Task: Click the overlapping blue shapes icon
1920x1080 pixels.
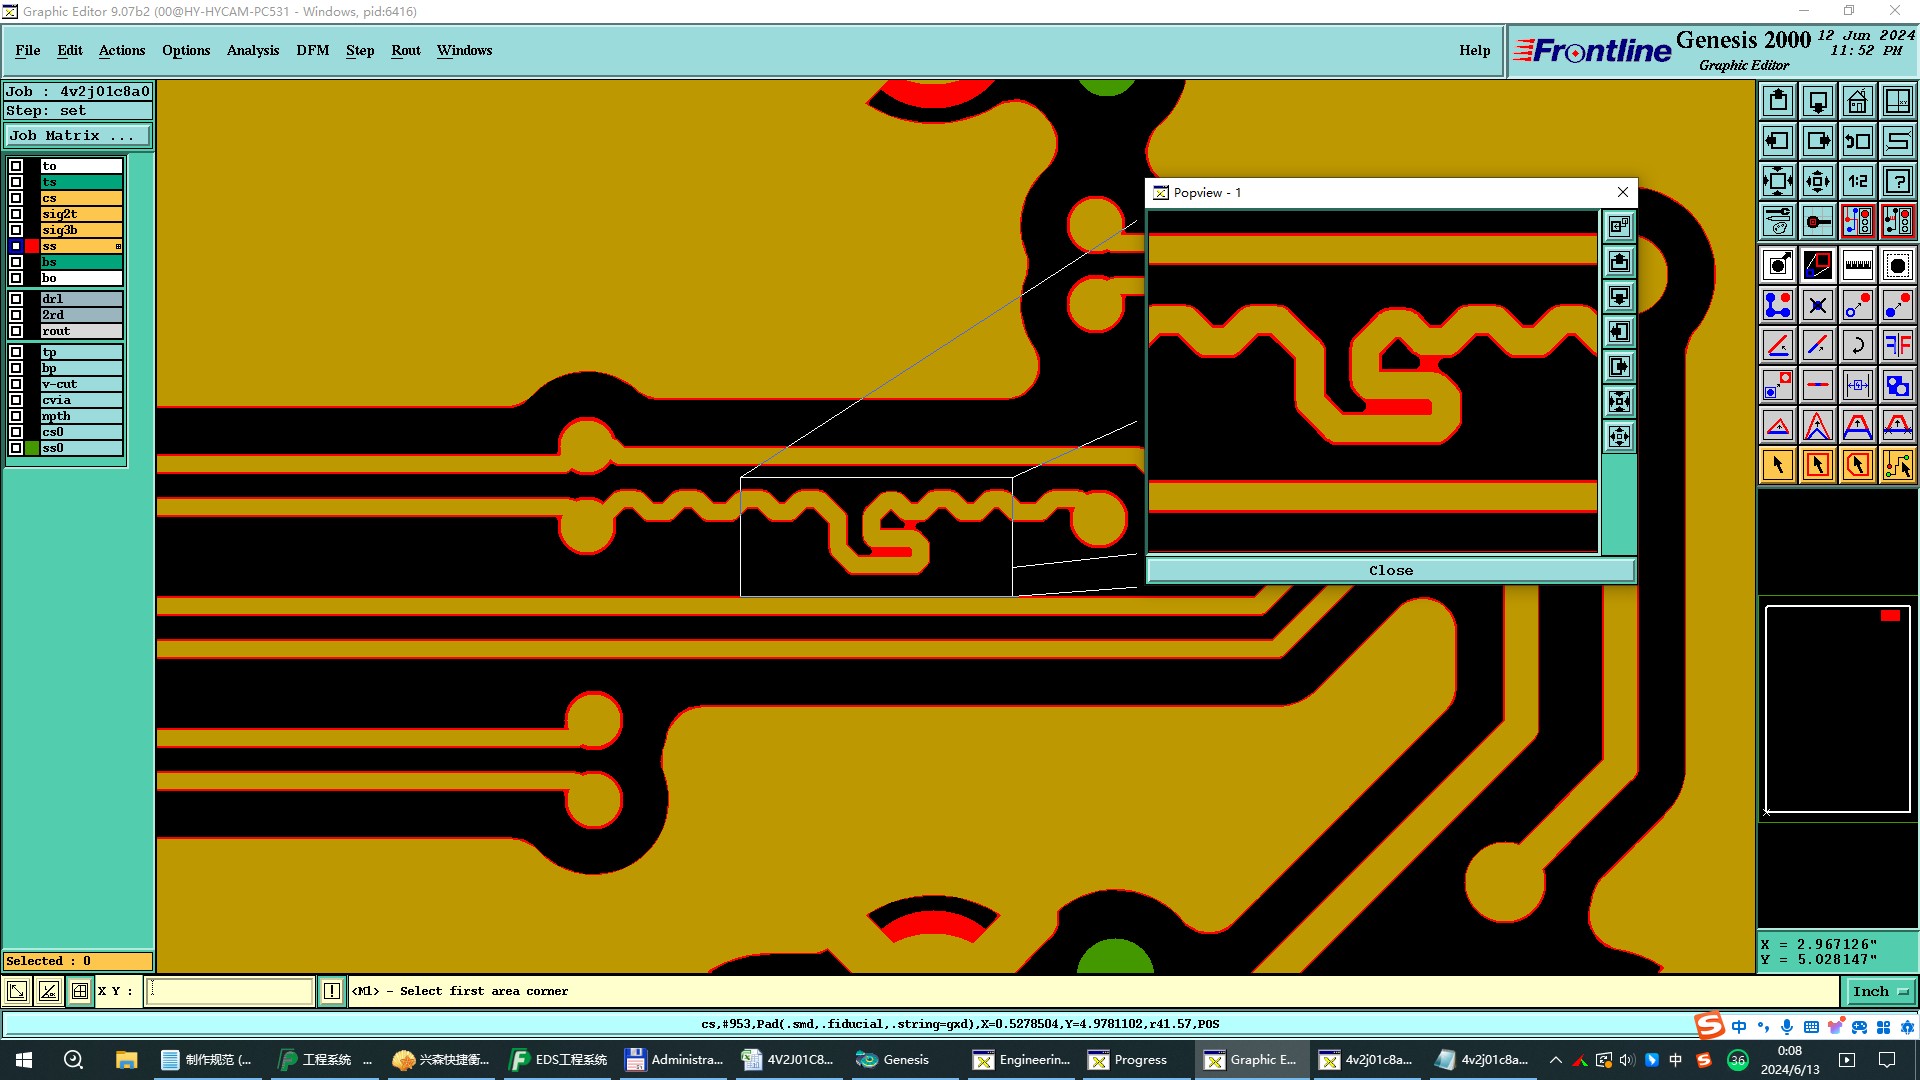Action: click(x=1898, y=385)
